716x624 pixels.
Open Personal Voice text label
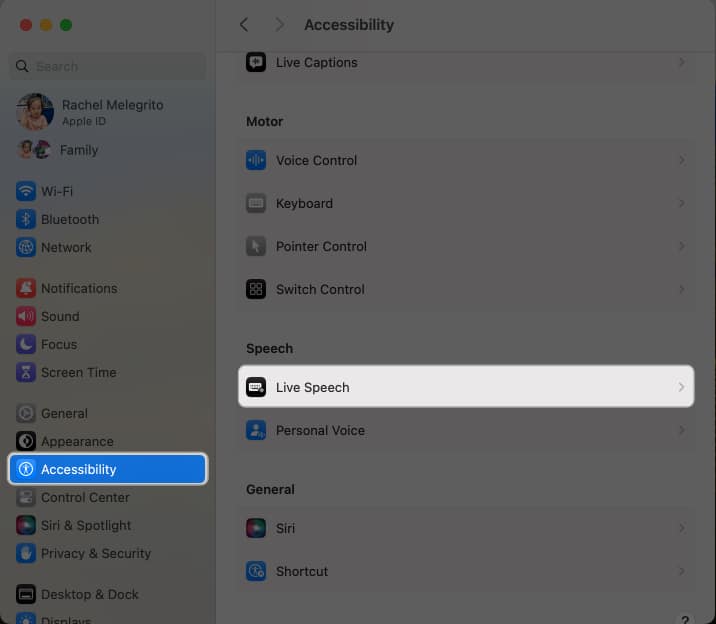(x=320, y=430)
